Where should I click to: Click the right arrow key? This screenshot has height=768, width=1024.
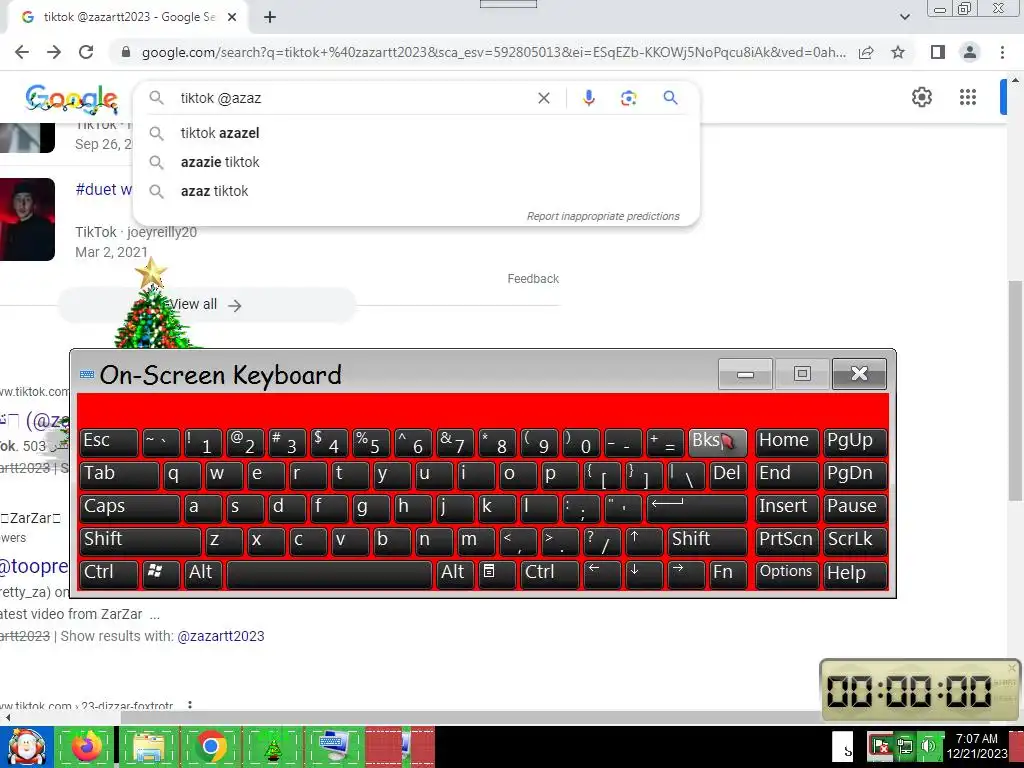point(686,574)
